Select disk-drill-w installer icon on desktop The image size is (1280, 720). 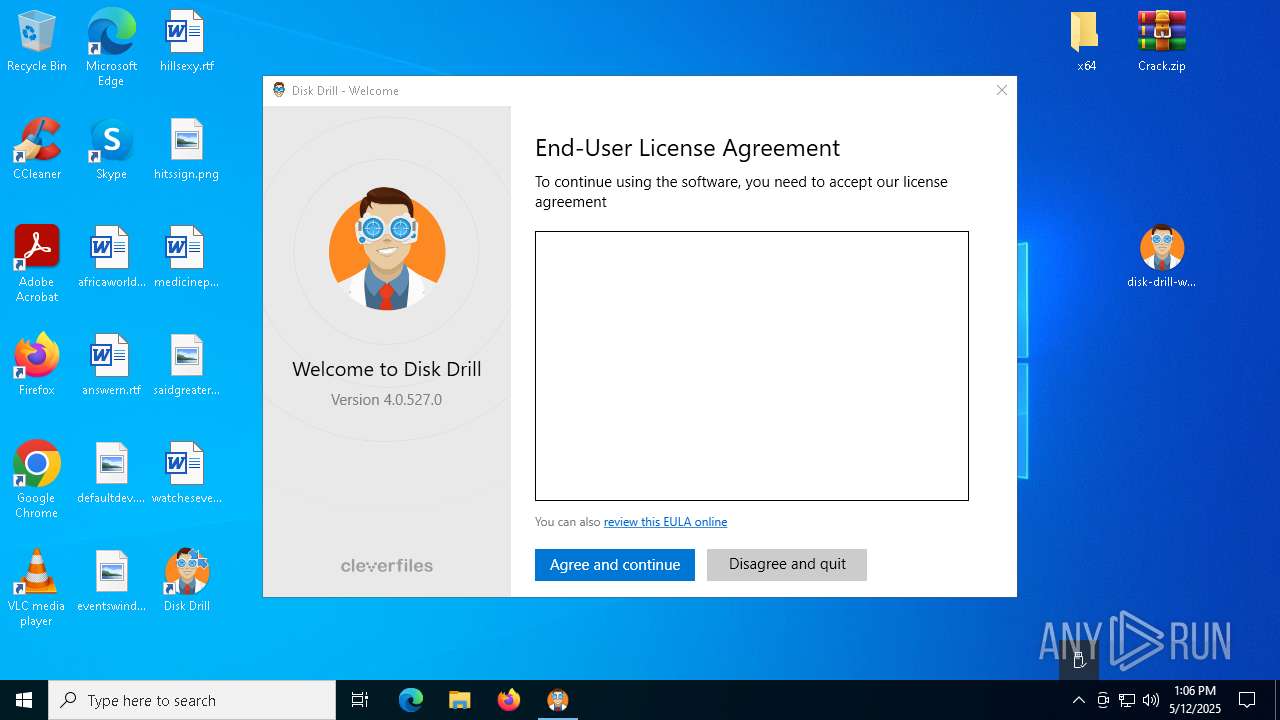click(1161, 258)
